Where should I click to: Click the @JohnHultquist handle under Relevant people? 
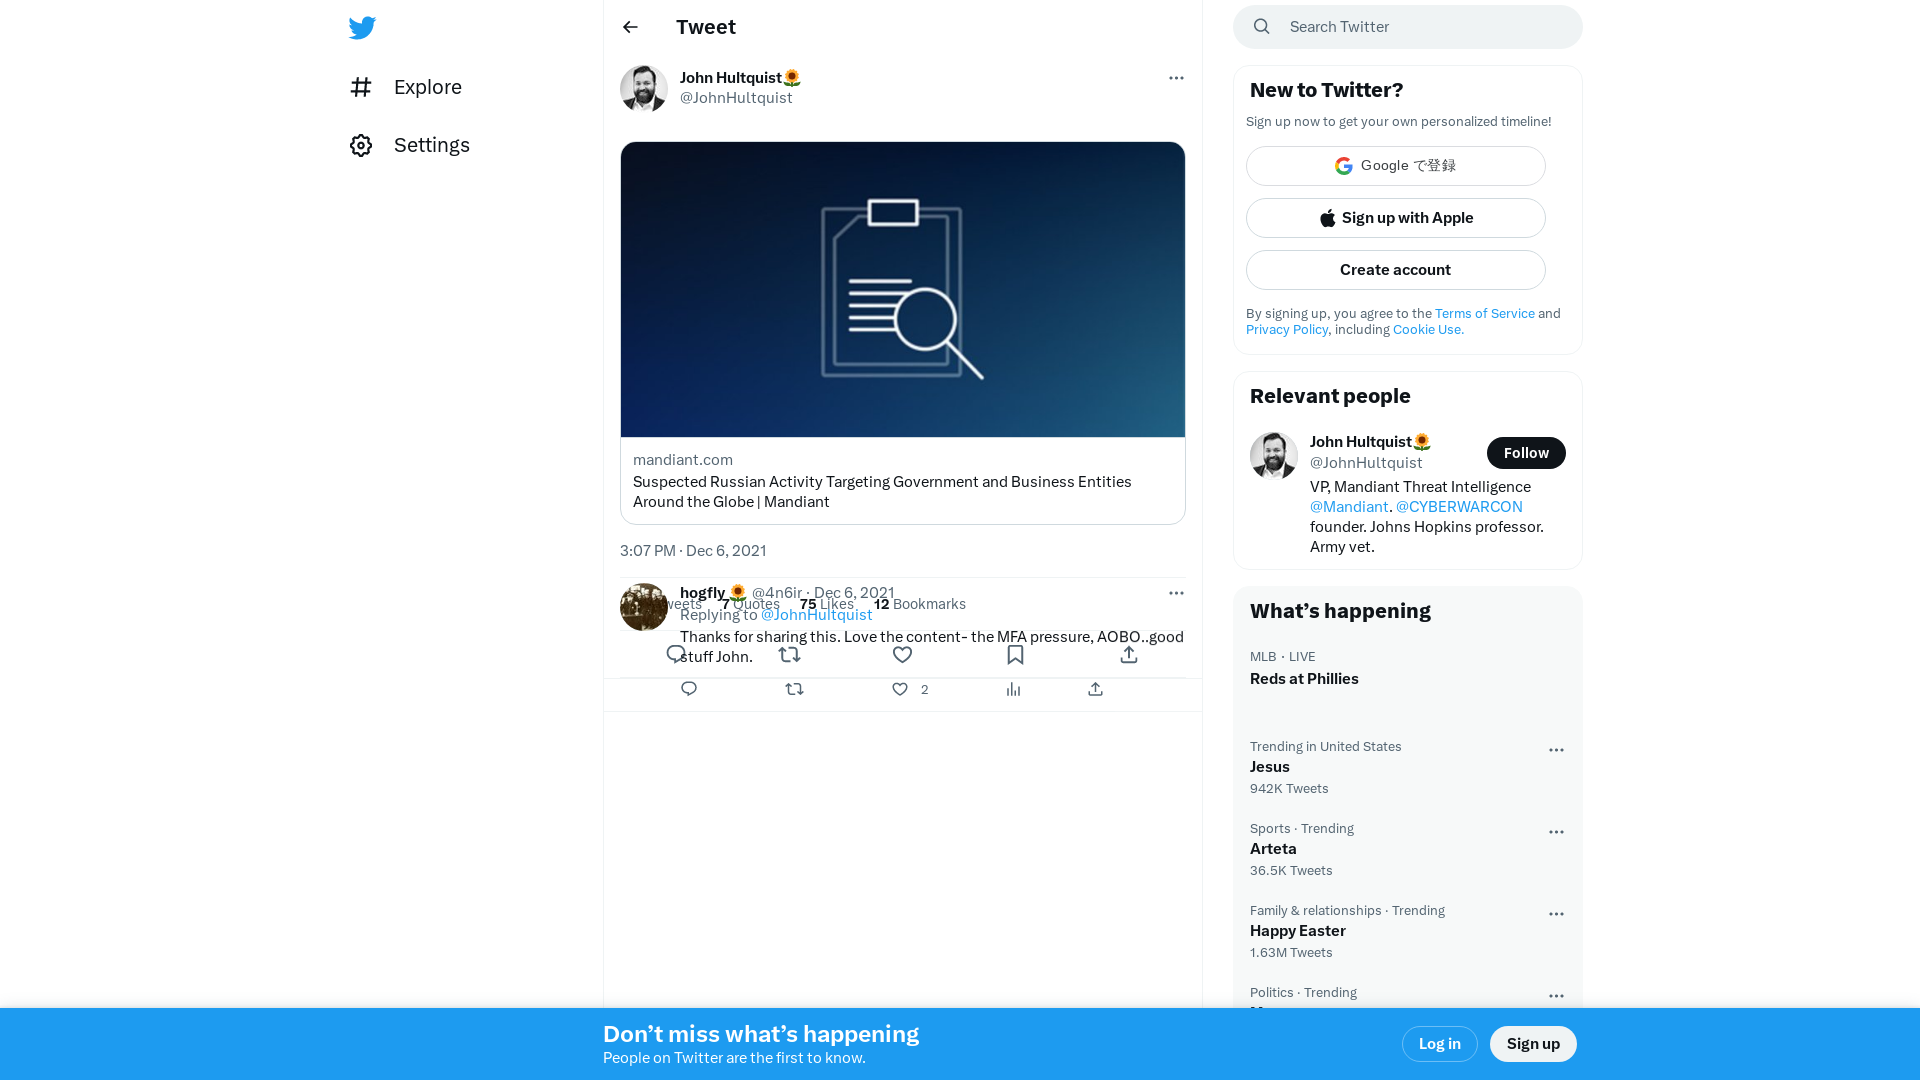point(1366,463)
